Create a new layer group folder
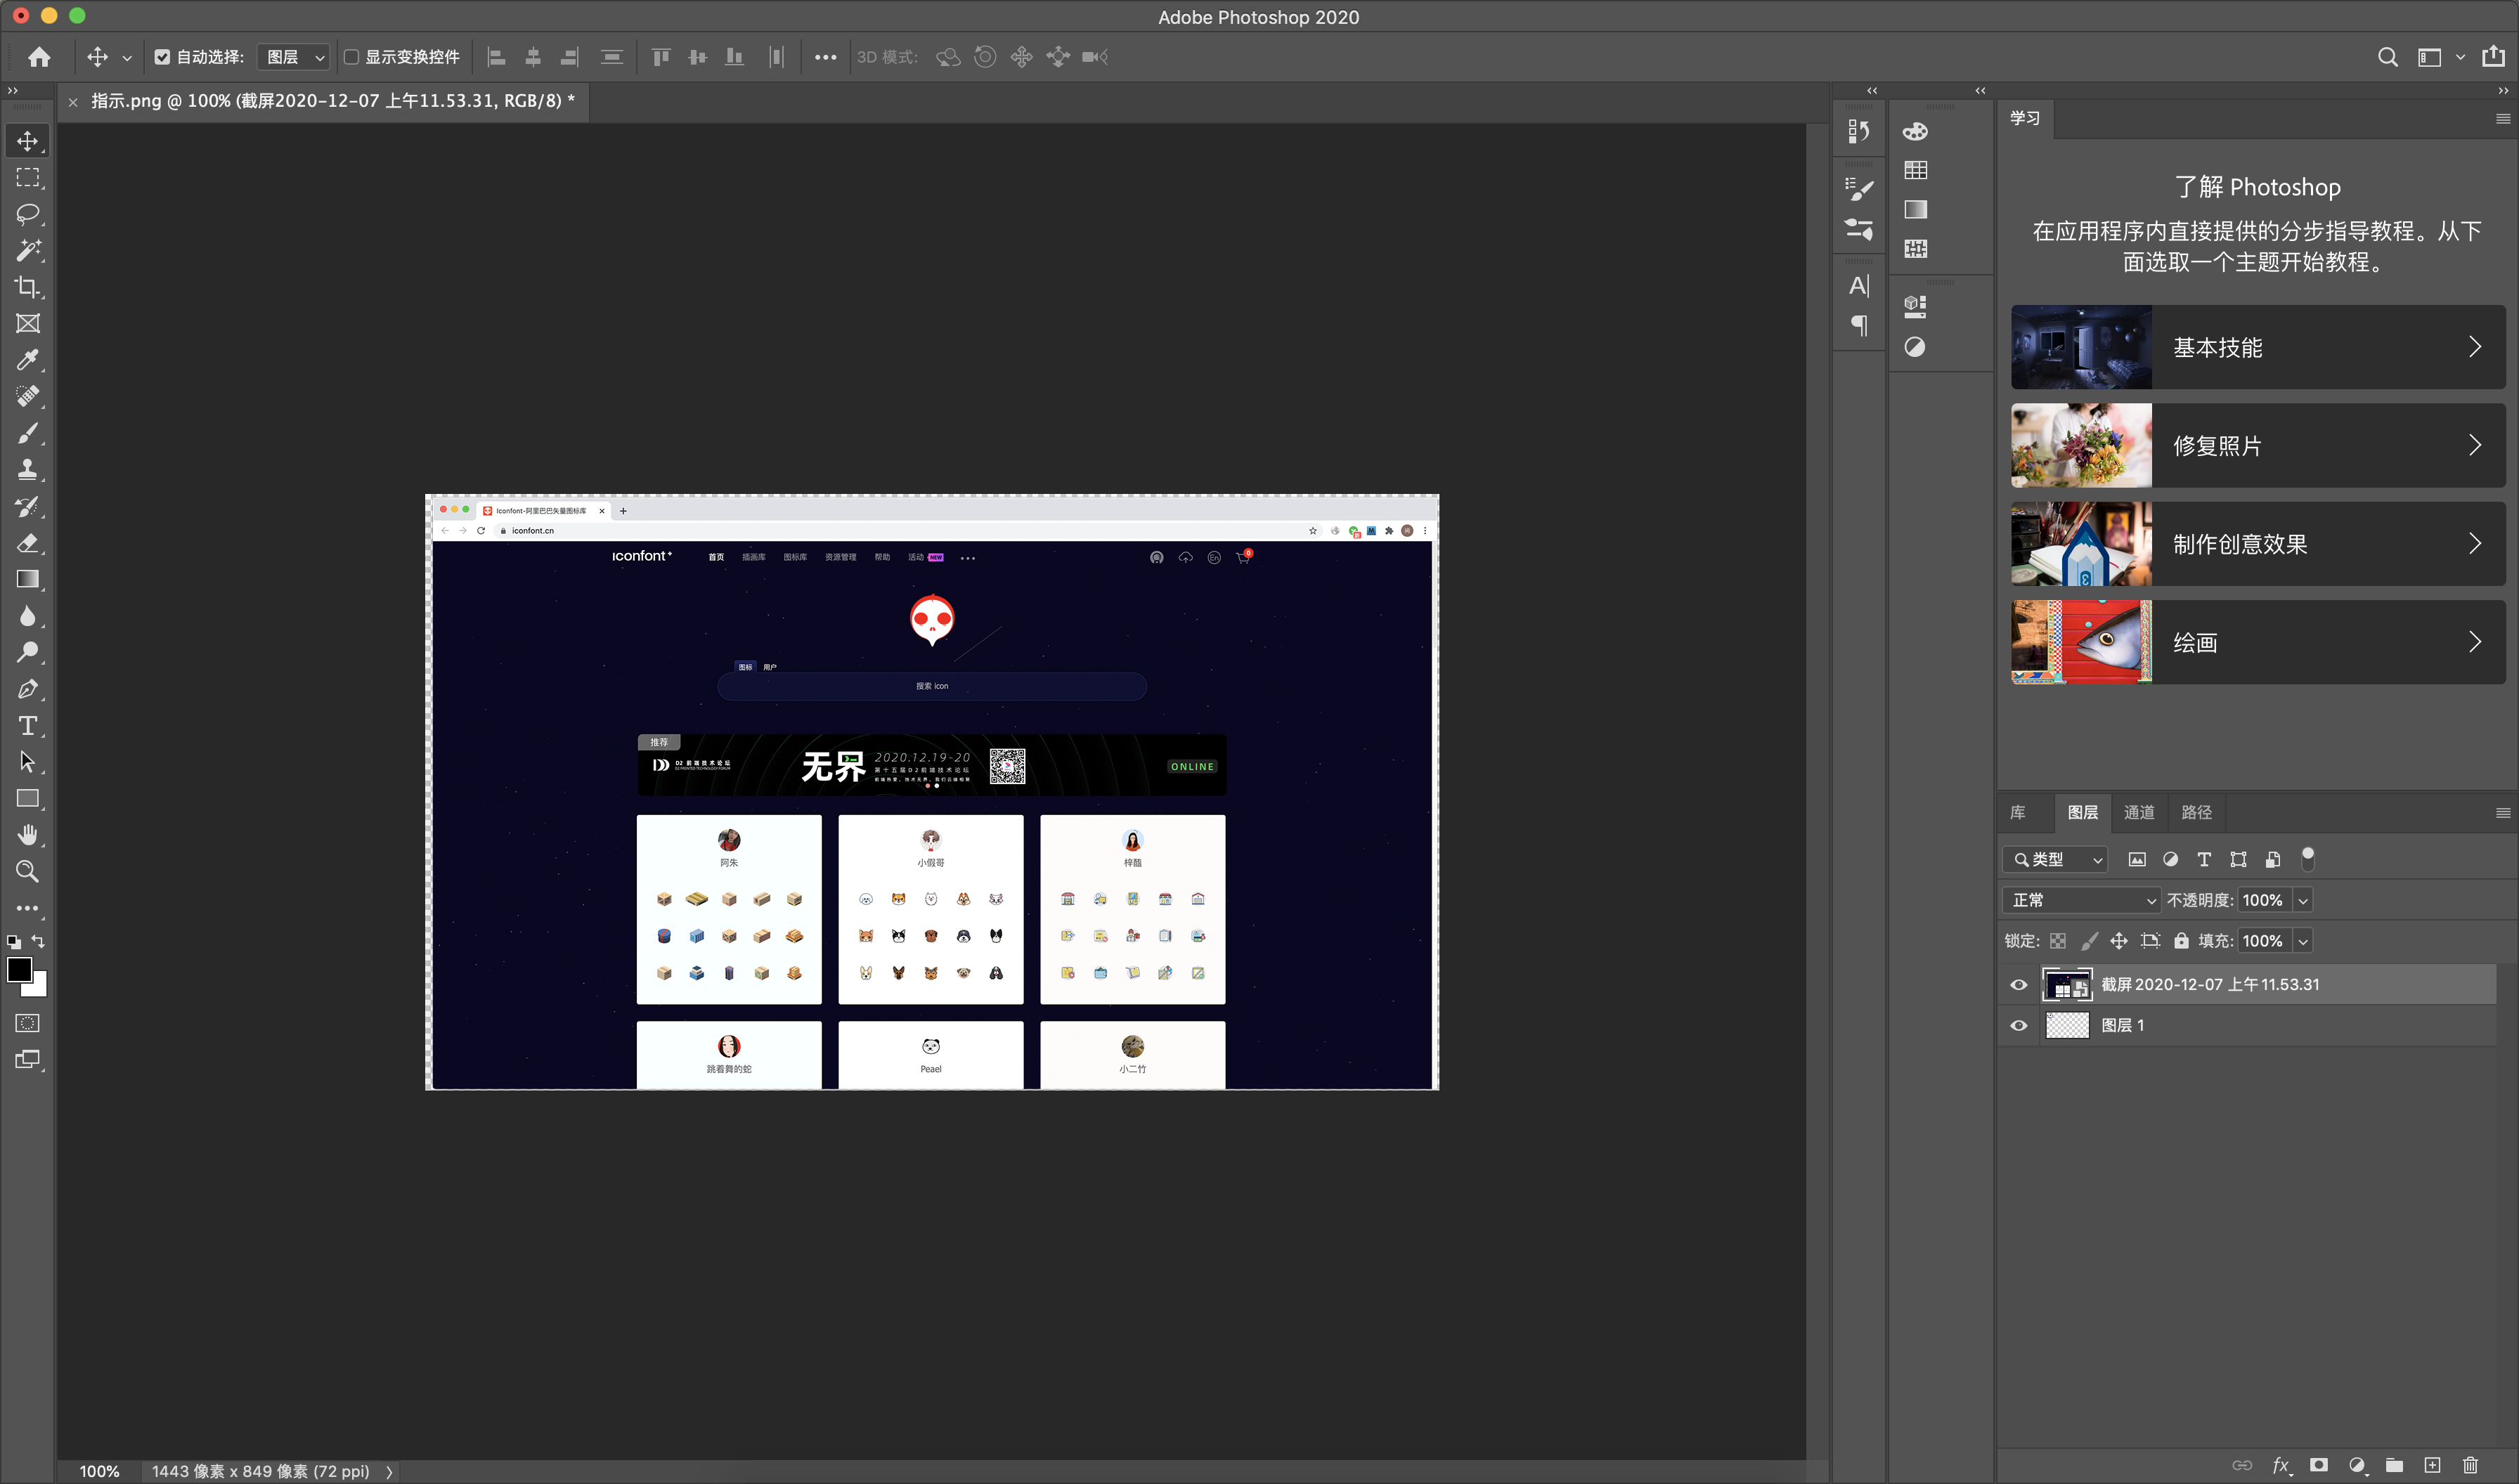This screenshot has width=2519, height=1484. point(2394,1465)
